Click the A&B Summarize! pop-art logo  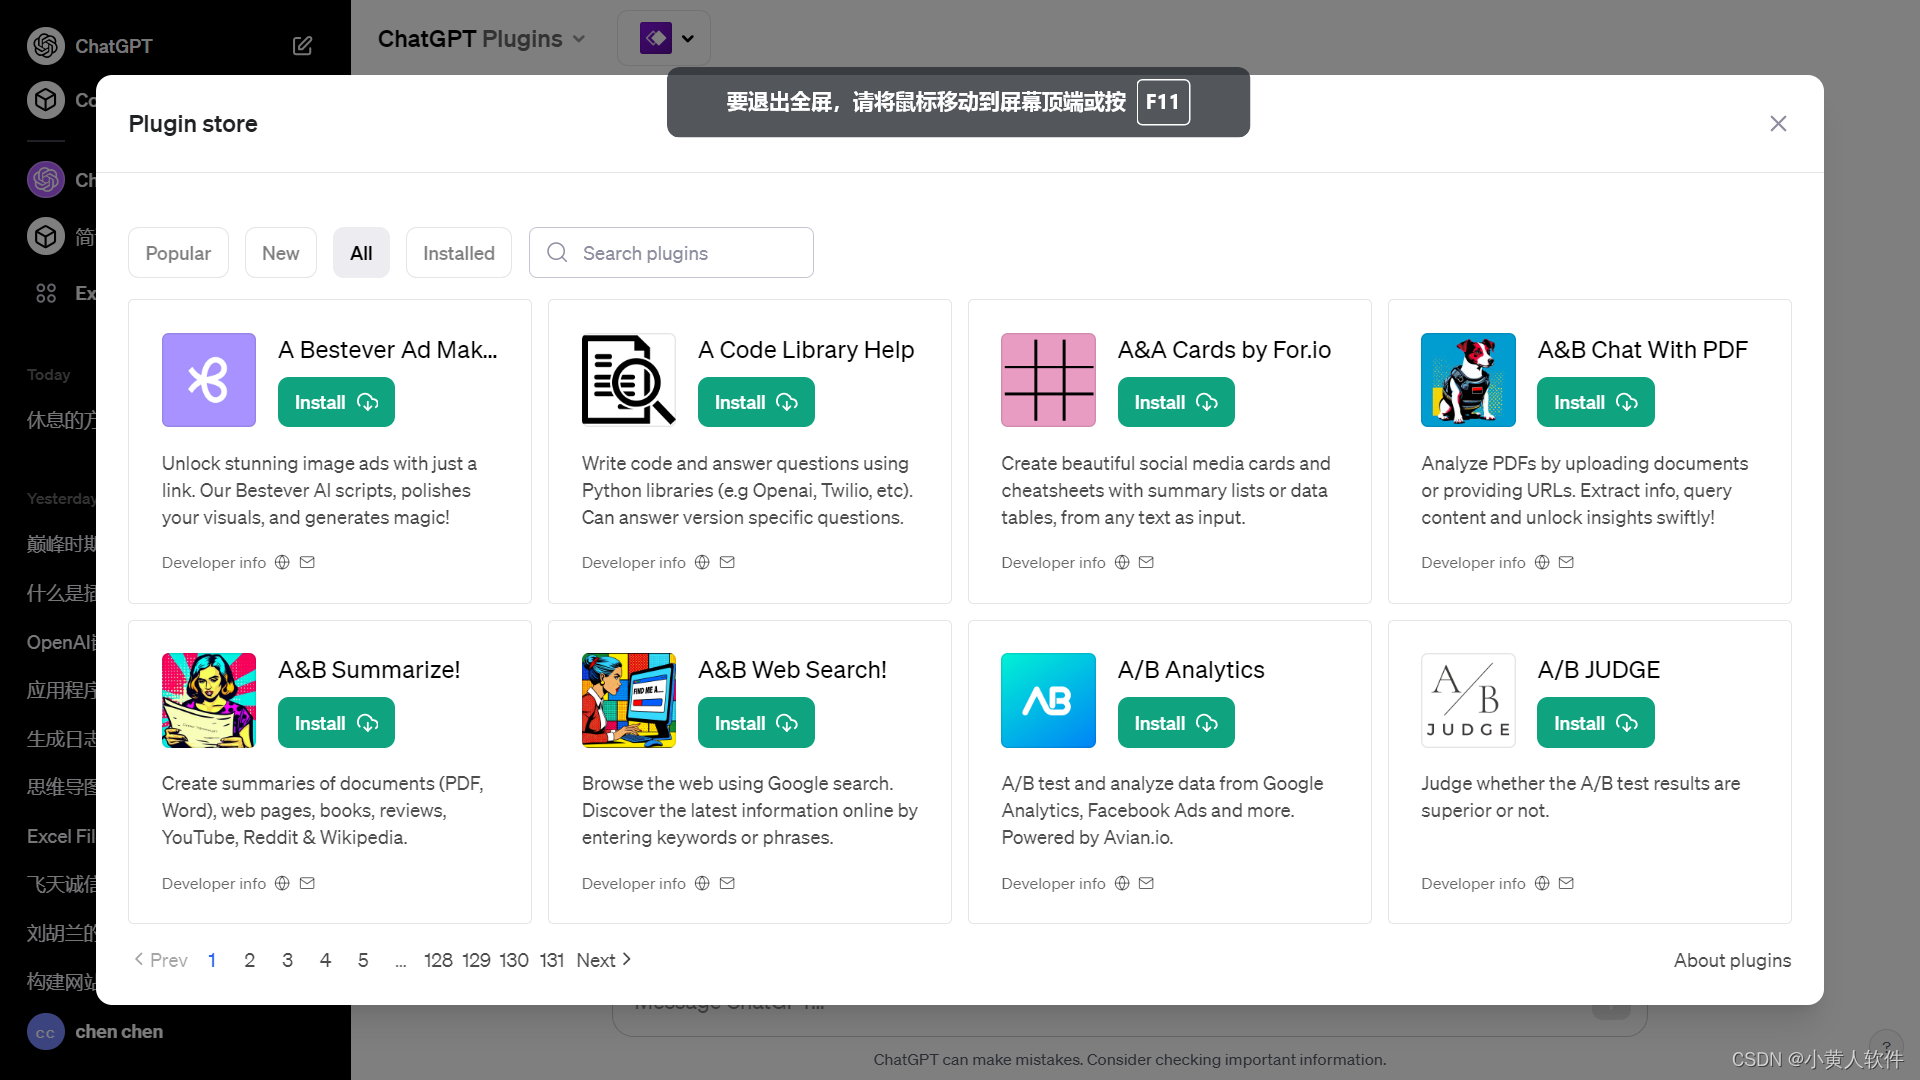[x=209, y=700]
